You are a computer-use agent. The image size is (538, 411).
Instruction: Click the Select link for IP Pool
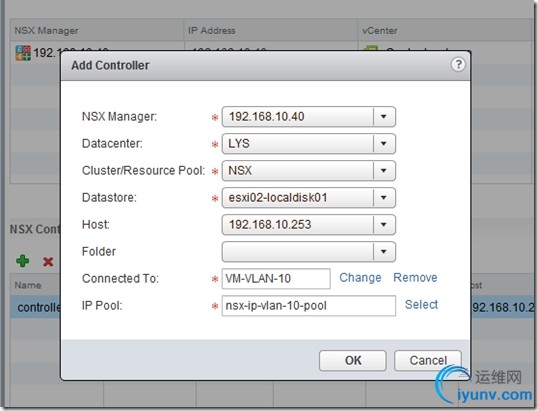421,305
